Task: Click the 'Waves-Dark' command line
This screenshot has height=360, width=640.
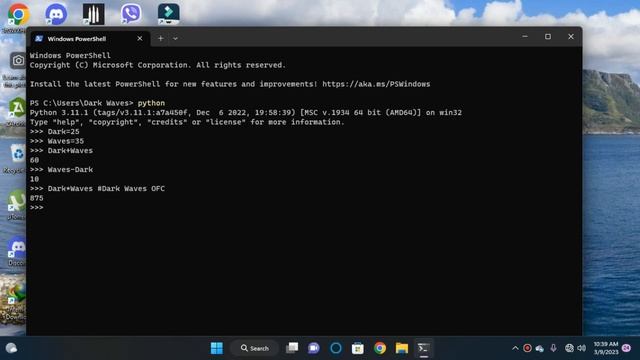Action: coord(61,169)
